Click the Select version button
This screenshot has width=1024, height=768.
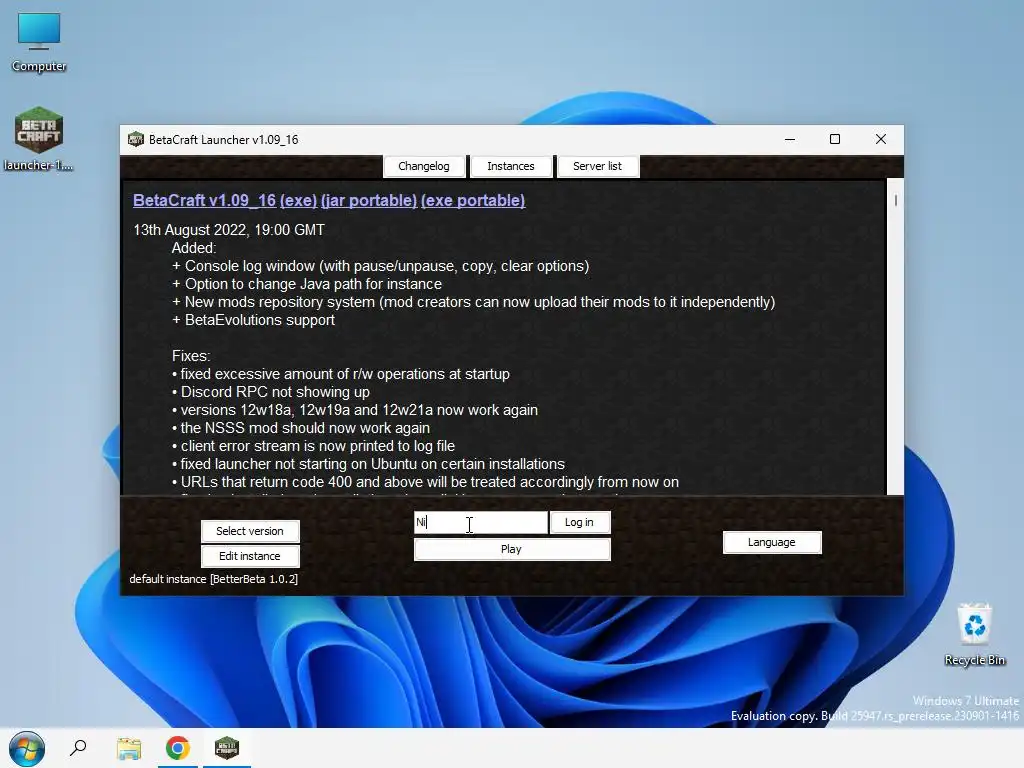point(250,531)
